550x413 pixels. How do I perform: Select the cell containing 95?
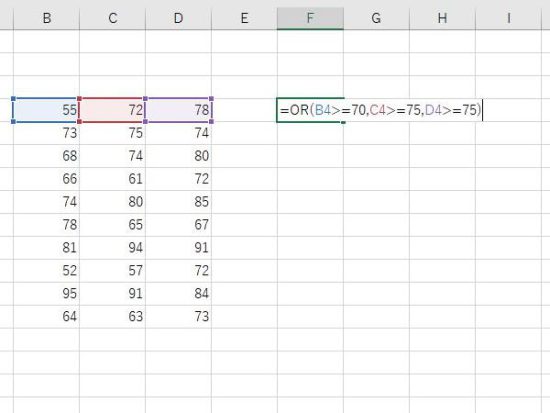pyautogui.click(x=47, y=293)
